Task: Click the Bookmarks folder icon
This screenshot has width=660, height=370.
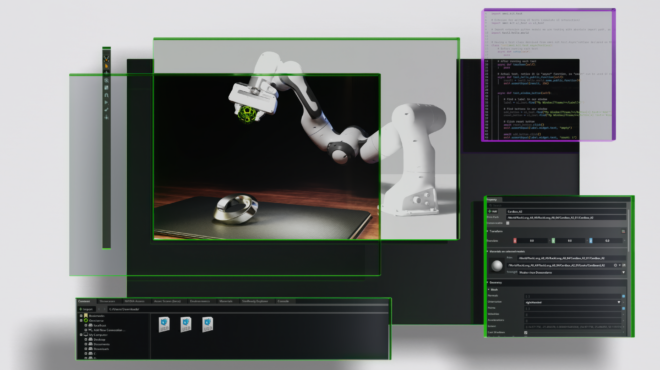Action: (86, 316)
